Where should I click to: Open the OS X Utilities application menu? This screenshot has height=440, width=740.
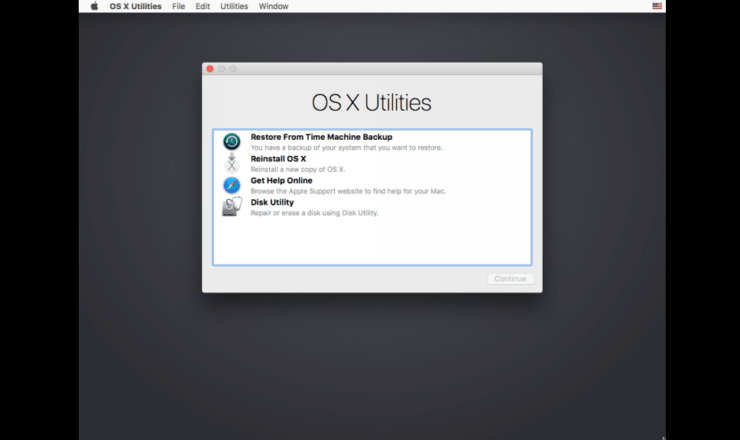135,6
